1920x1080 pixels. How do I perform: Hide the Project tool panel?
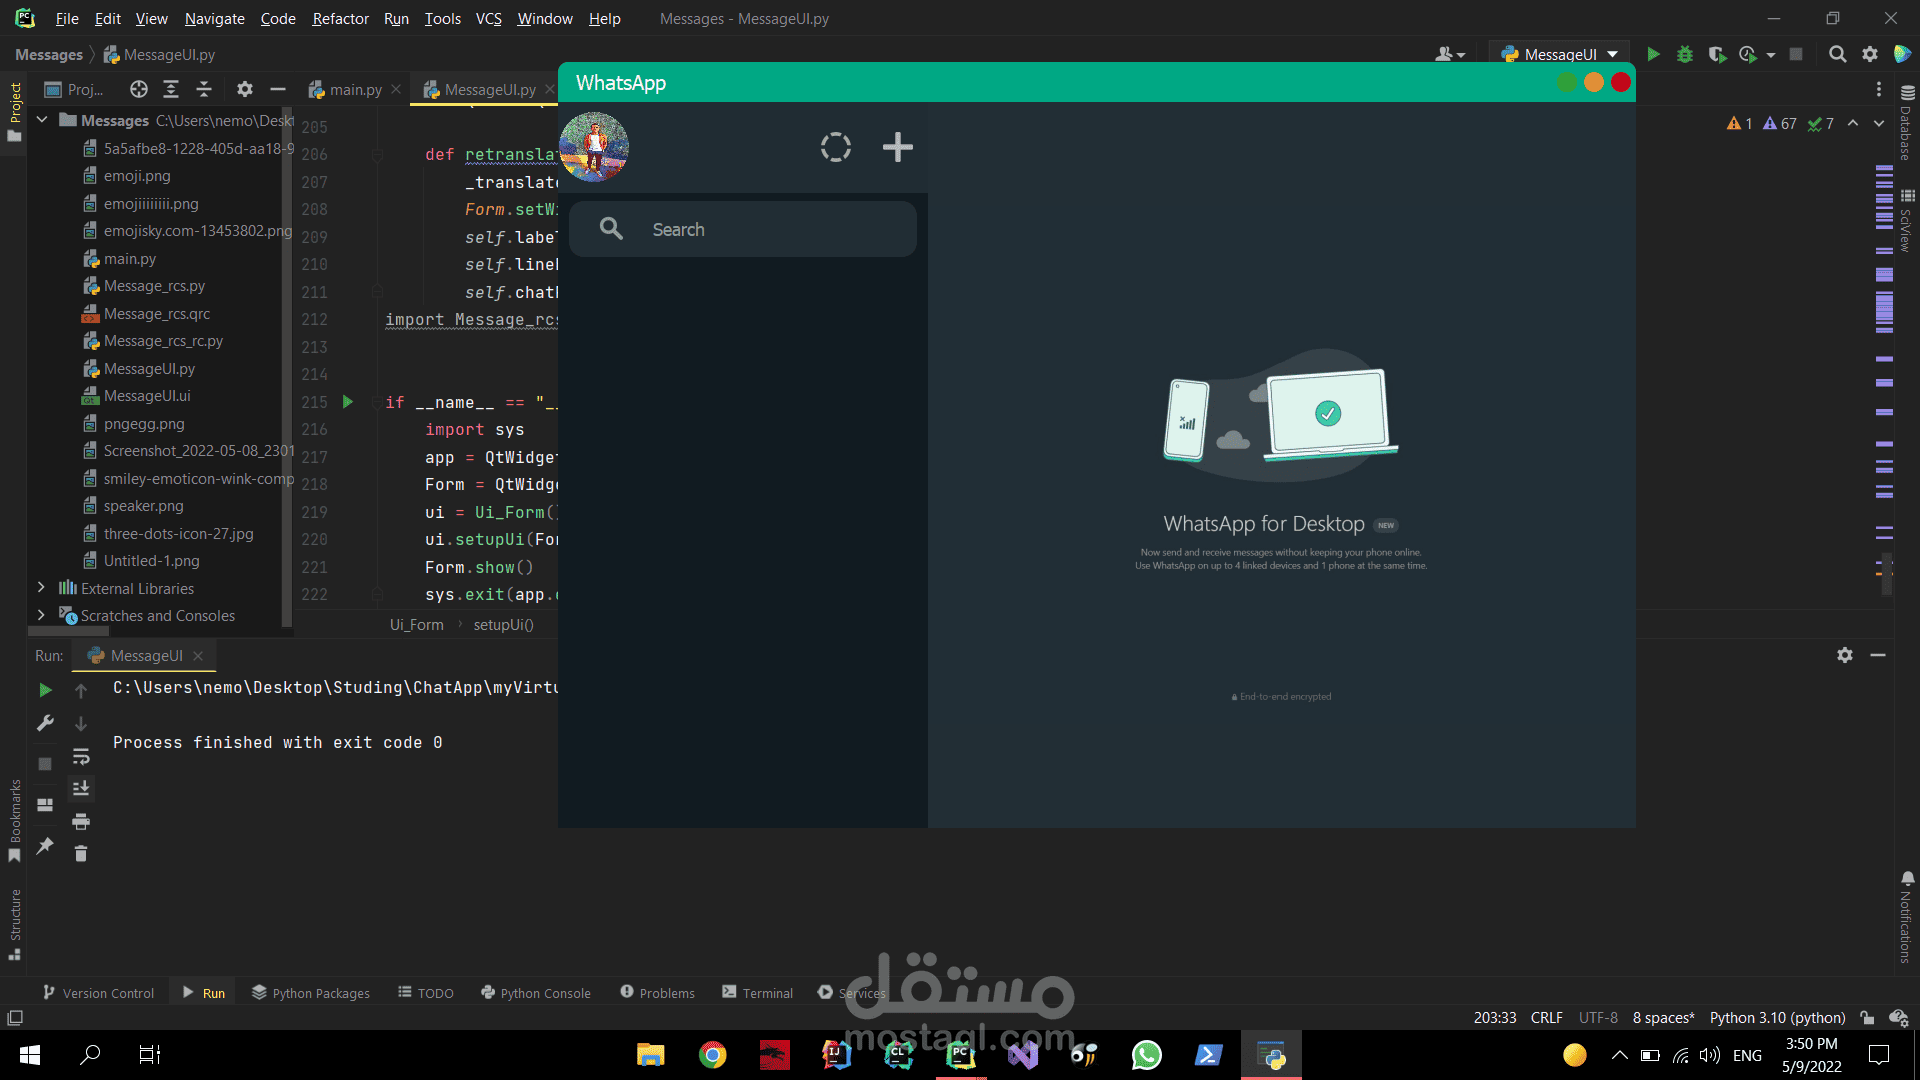coord(278,89)
